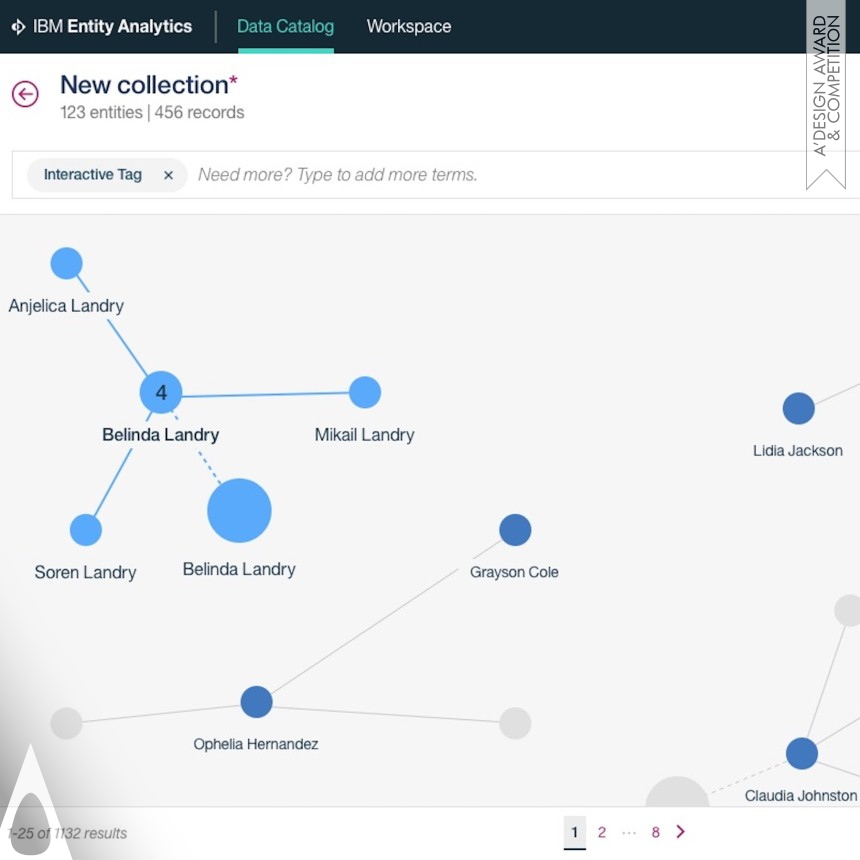
Task: Click the Interactive Tag chip label
Action: pos(93,175)
